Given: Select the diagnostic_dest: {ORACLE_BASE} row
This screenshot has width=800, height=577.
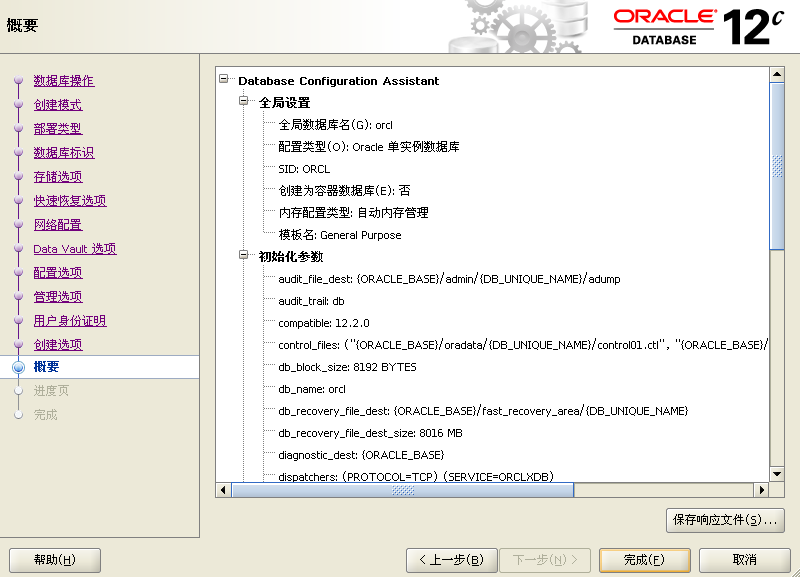Looking at the screenshot, I should (361, 455).
